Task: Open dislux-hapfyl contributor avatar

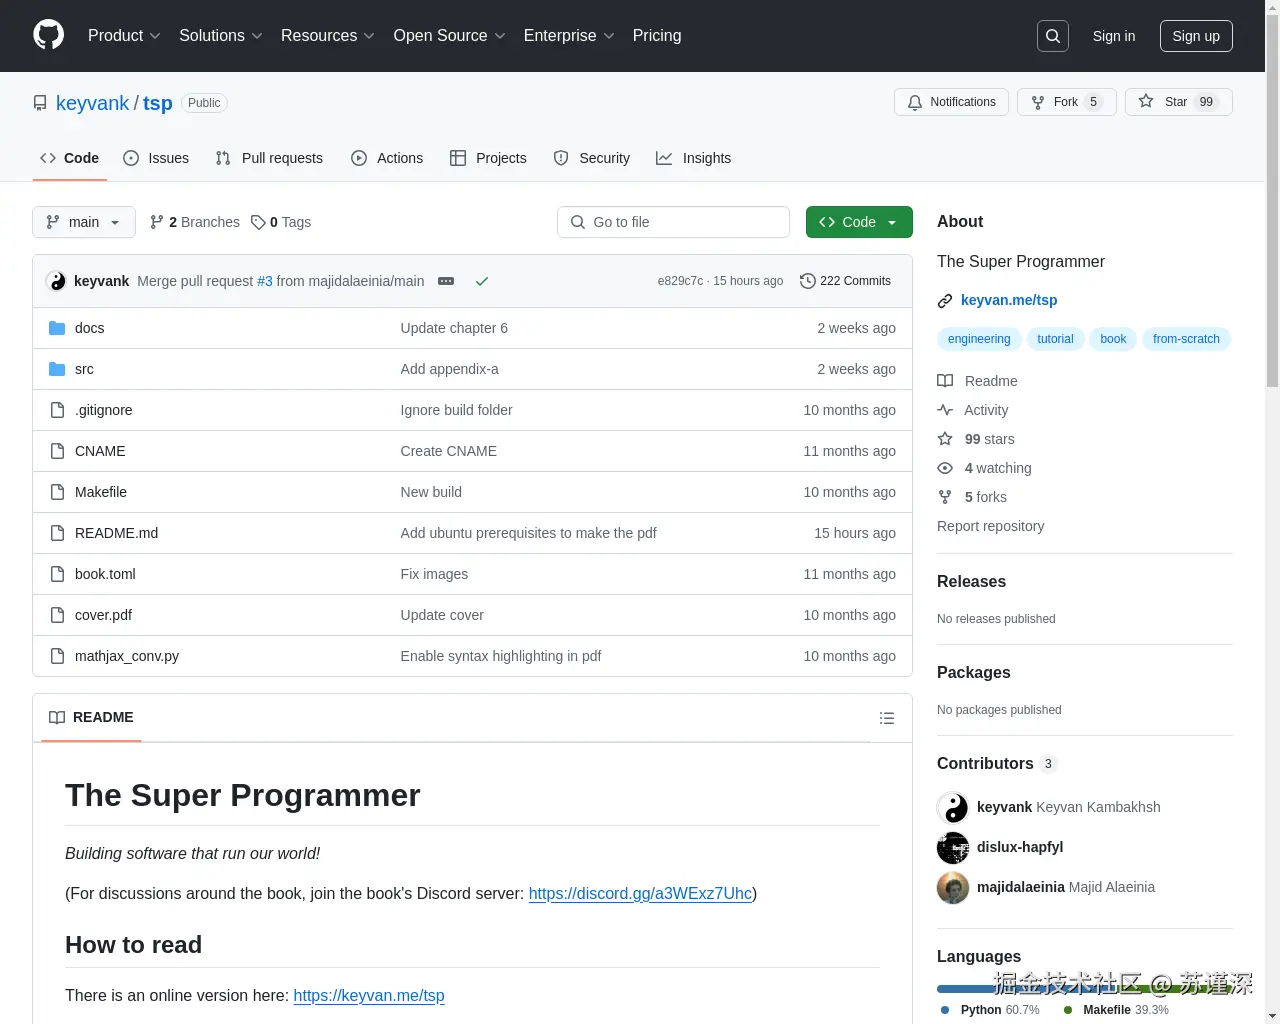Action: click(x=953, y=847)
